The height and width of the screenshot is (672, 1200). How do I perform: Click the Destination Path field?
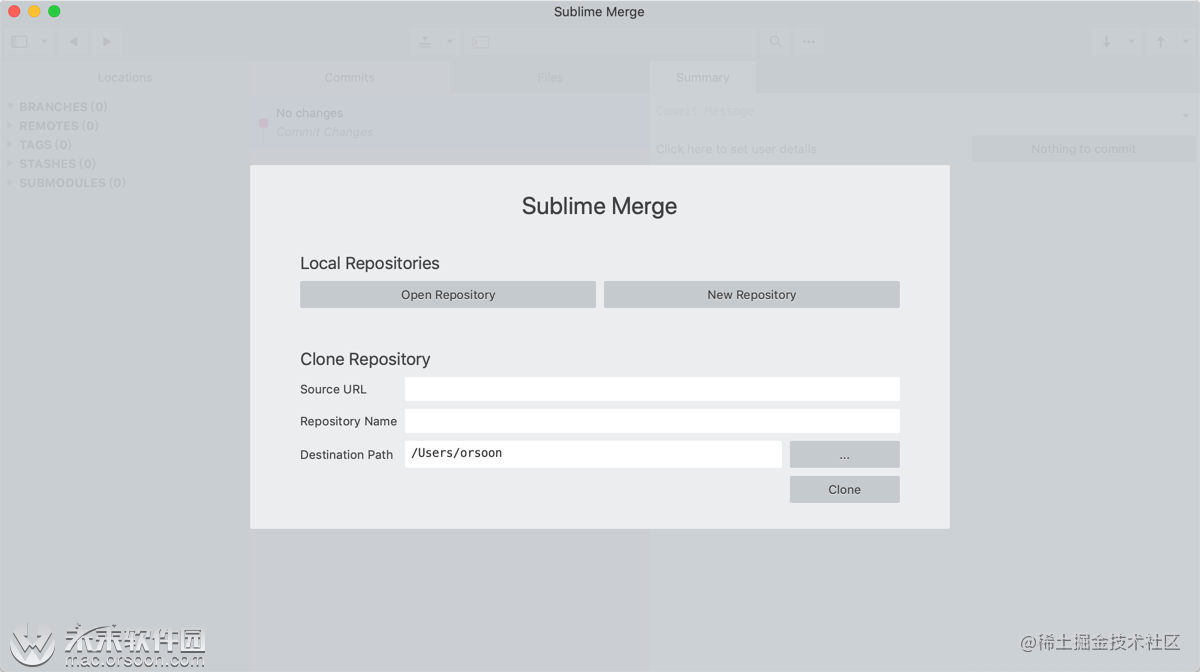[x=593, y=454]
